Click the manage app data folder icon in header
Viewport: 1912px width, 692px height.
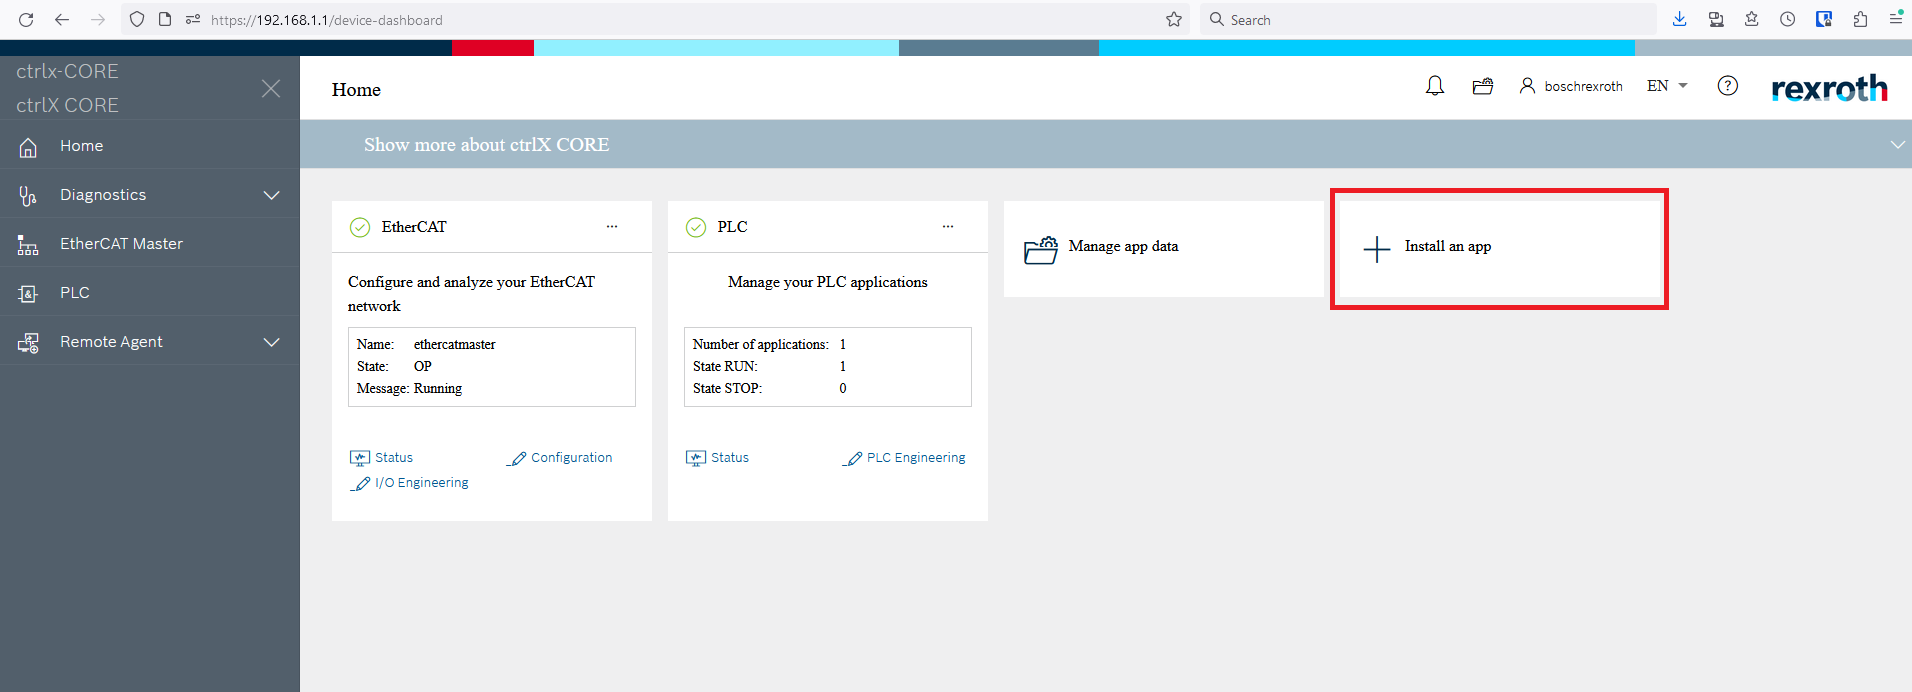(x=1482, y=86)
